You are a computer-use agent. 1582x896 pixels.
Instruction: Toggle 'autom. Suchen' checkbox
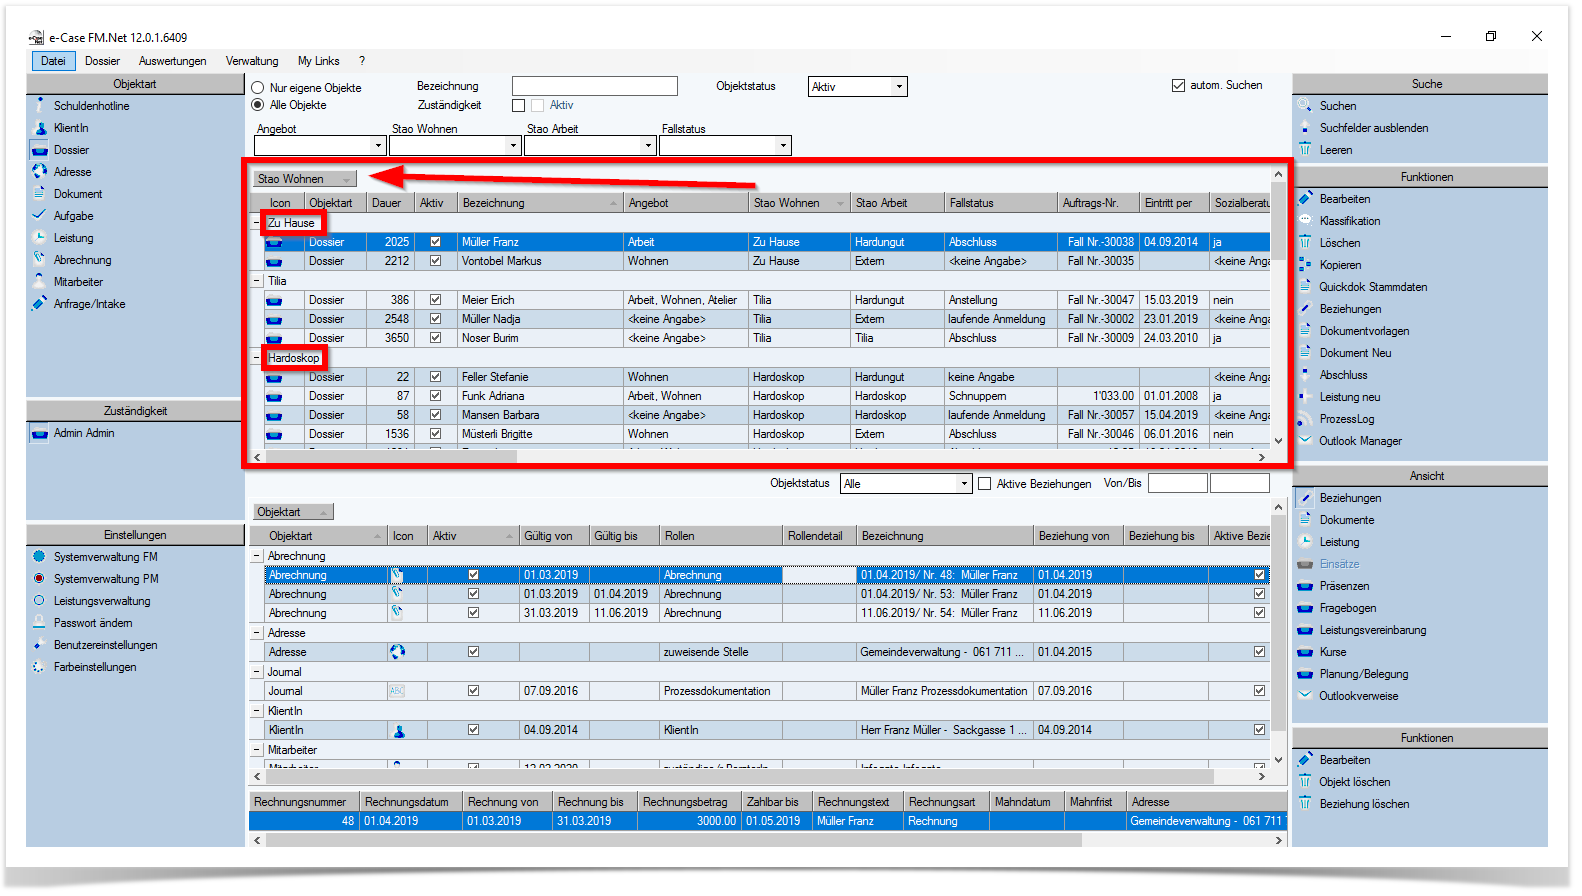point(1178,85)
